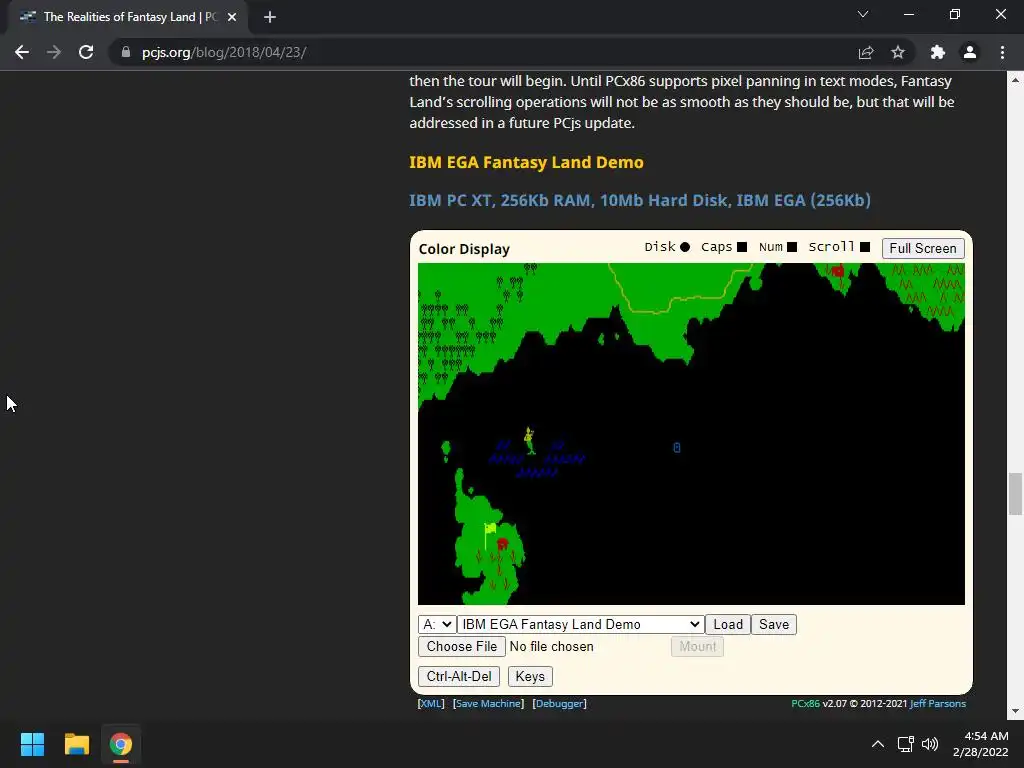Viewport: 1024px width, 768px height.
Task: Open the Debugger link
Action: pos(560,703)
